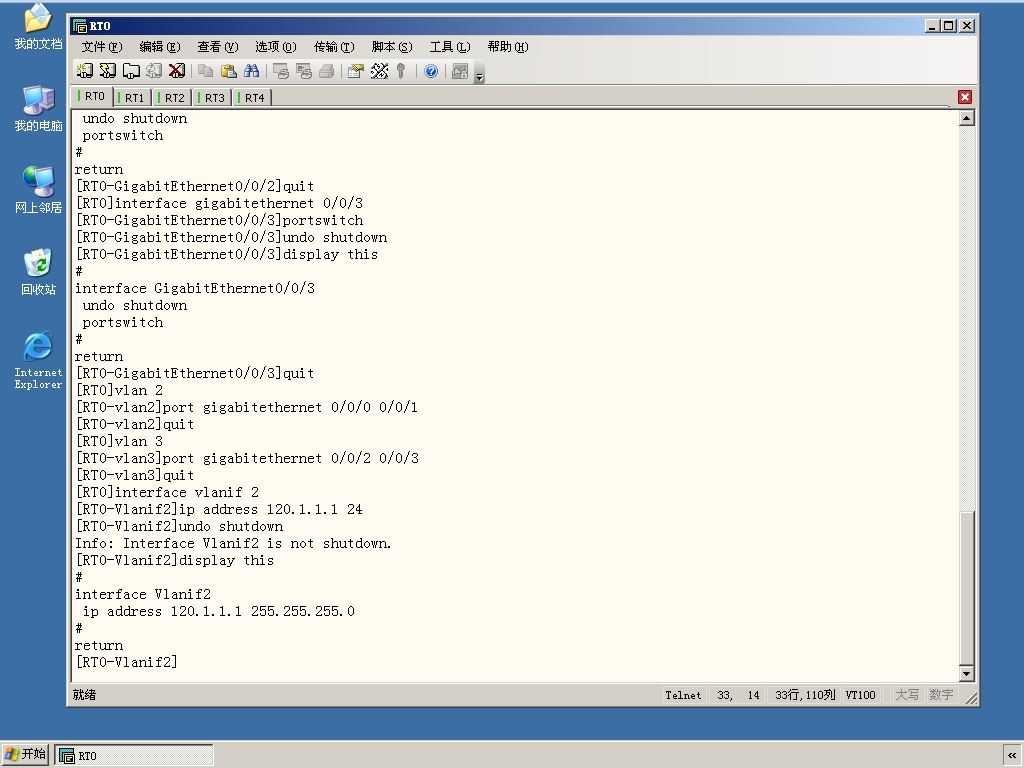This screenshot has width=1024, height=768.
Task: Click the public key agent icon
Action: (401, 71)
